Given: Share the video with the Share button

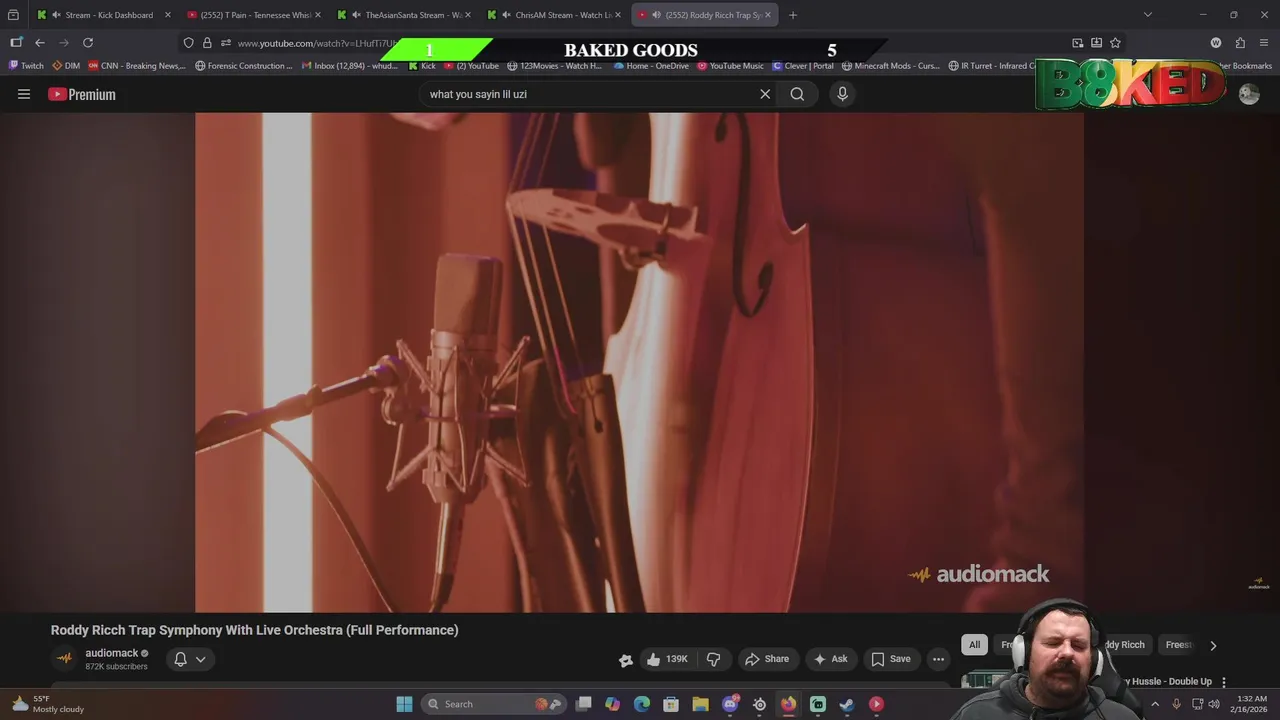Looking at the screenshot, I should pos(767,659).
